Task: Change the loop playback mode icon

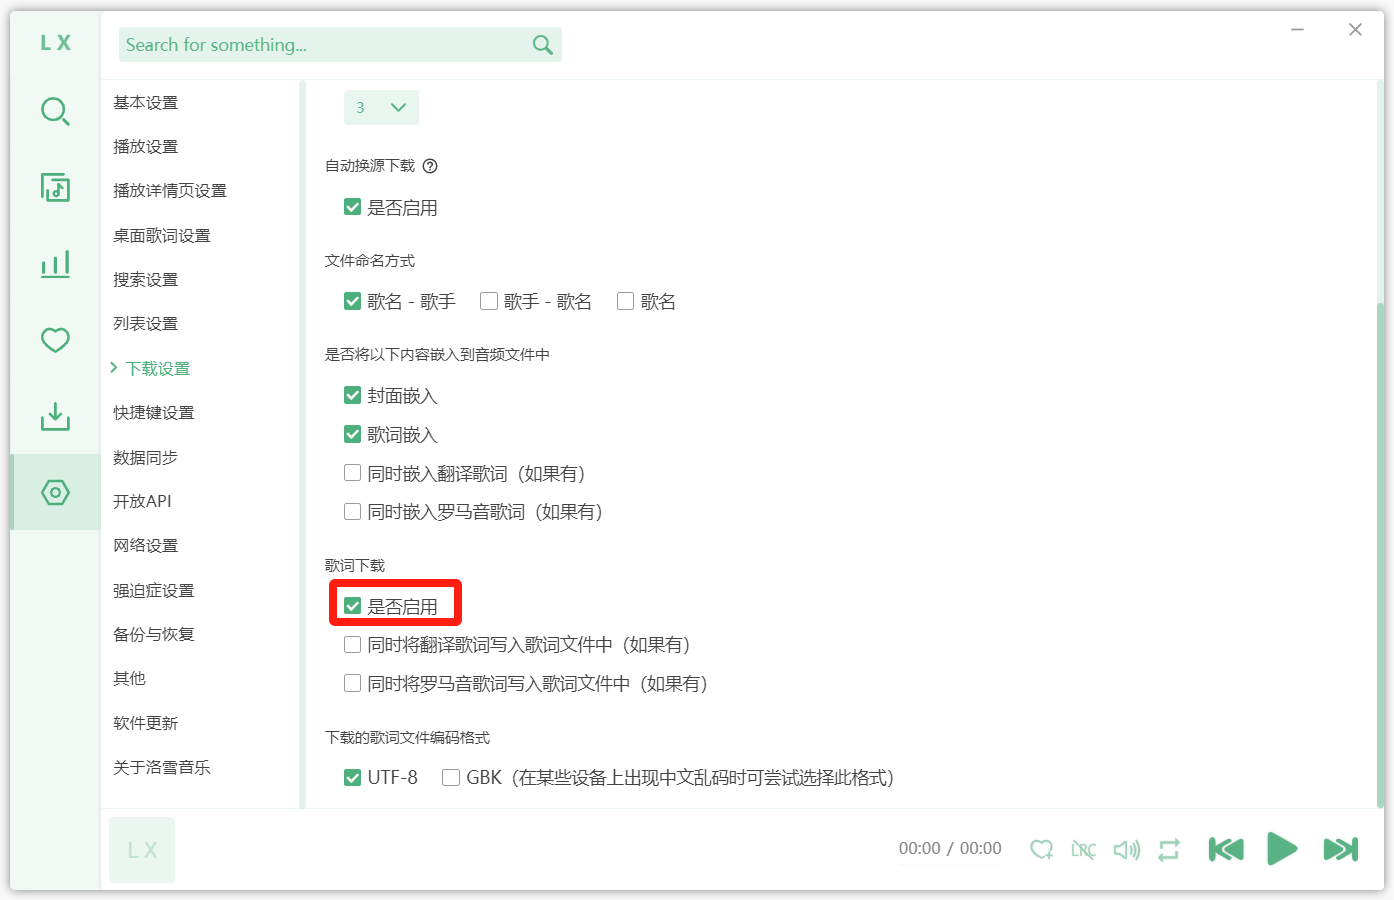Action: coord(1169,850)
